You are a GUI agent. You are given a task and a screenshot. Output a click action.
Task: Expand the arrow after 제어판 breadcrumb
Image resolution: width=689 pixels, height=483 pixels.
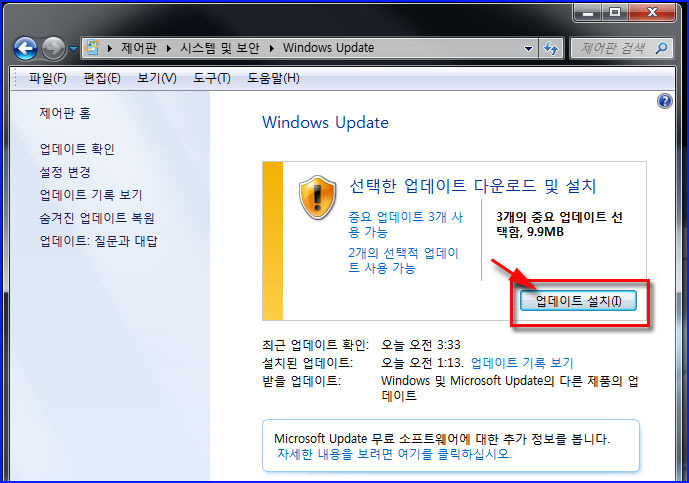[168, 48]
